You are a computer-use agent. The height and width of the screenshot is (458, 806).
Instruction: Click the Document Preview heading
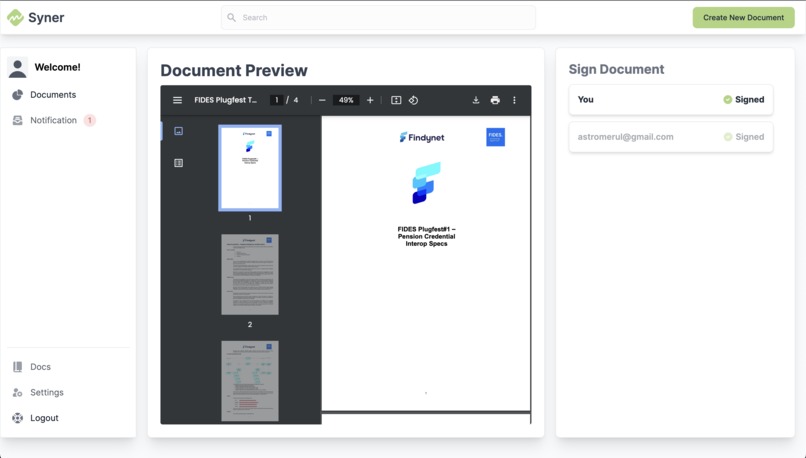coord(234,70)
